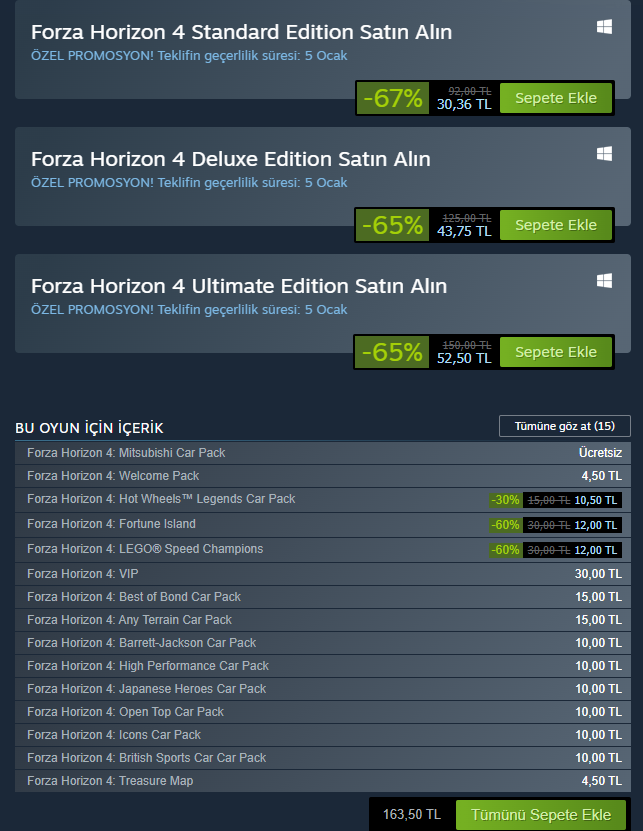643x831 pixels.
Task: View the Fortune Island expansion
Action: pos(111,524)
